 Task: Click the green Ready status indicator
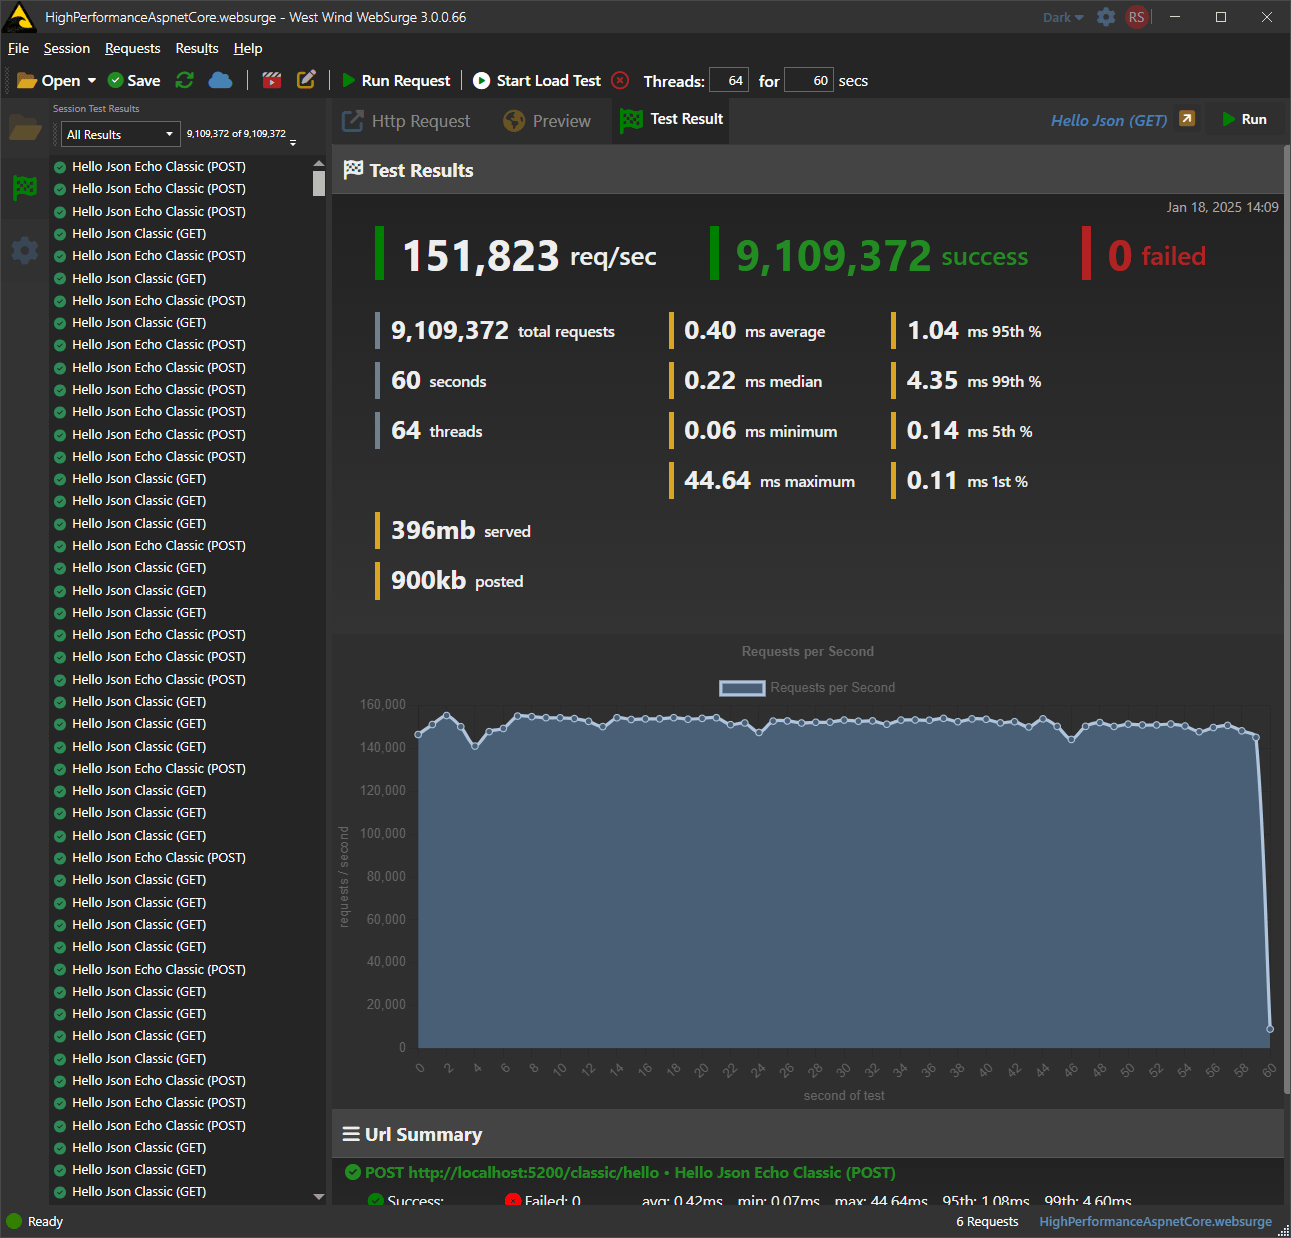[14, 1221]
